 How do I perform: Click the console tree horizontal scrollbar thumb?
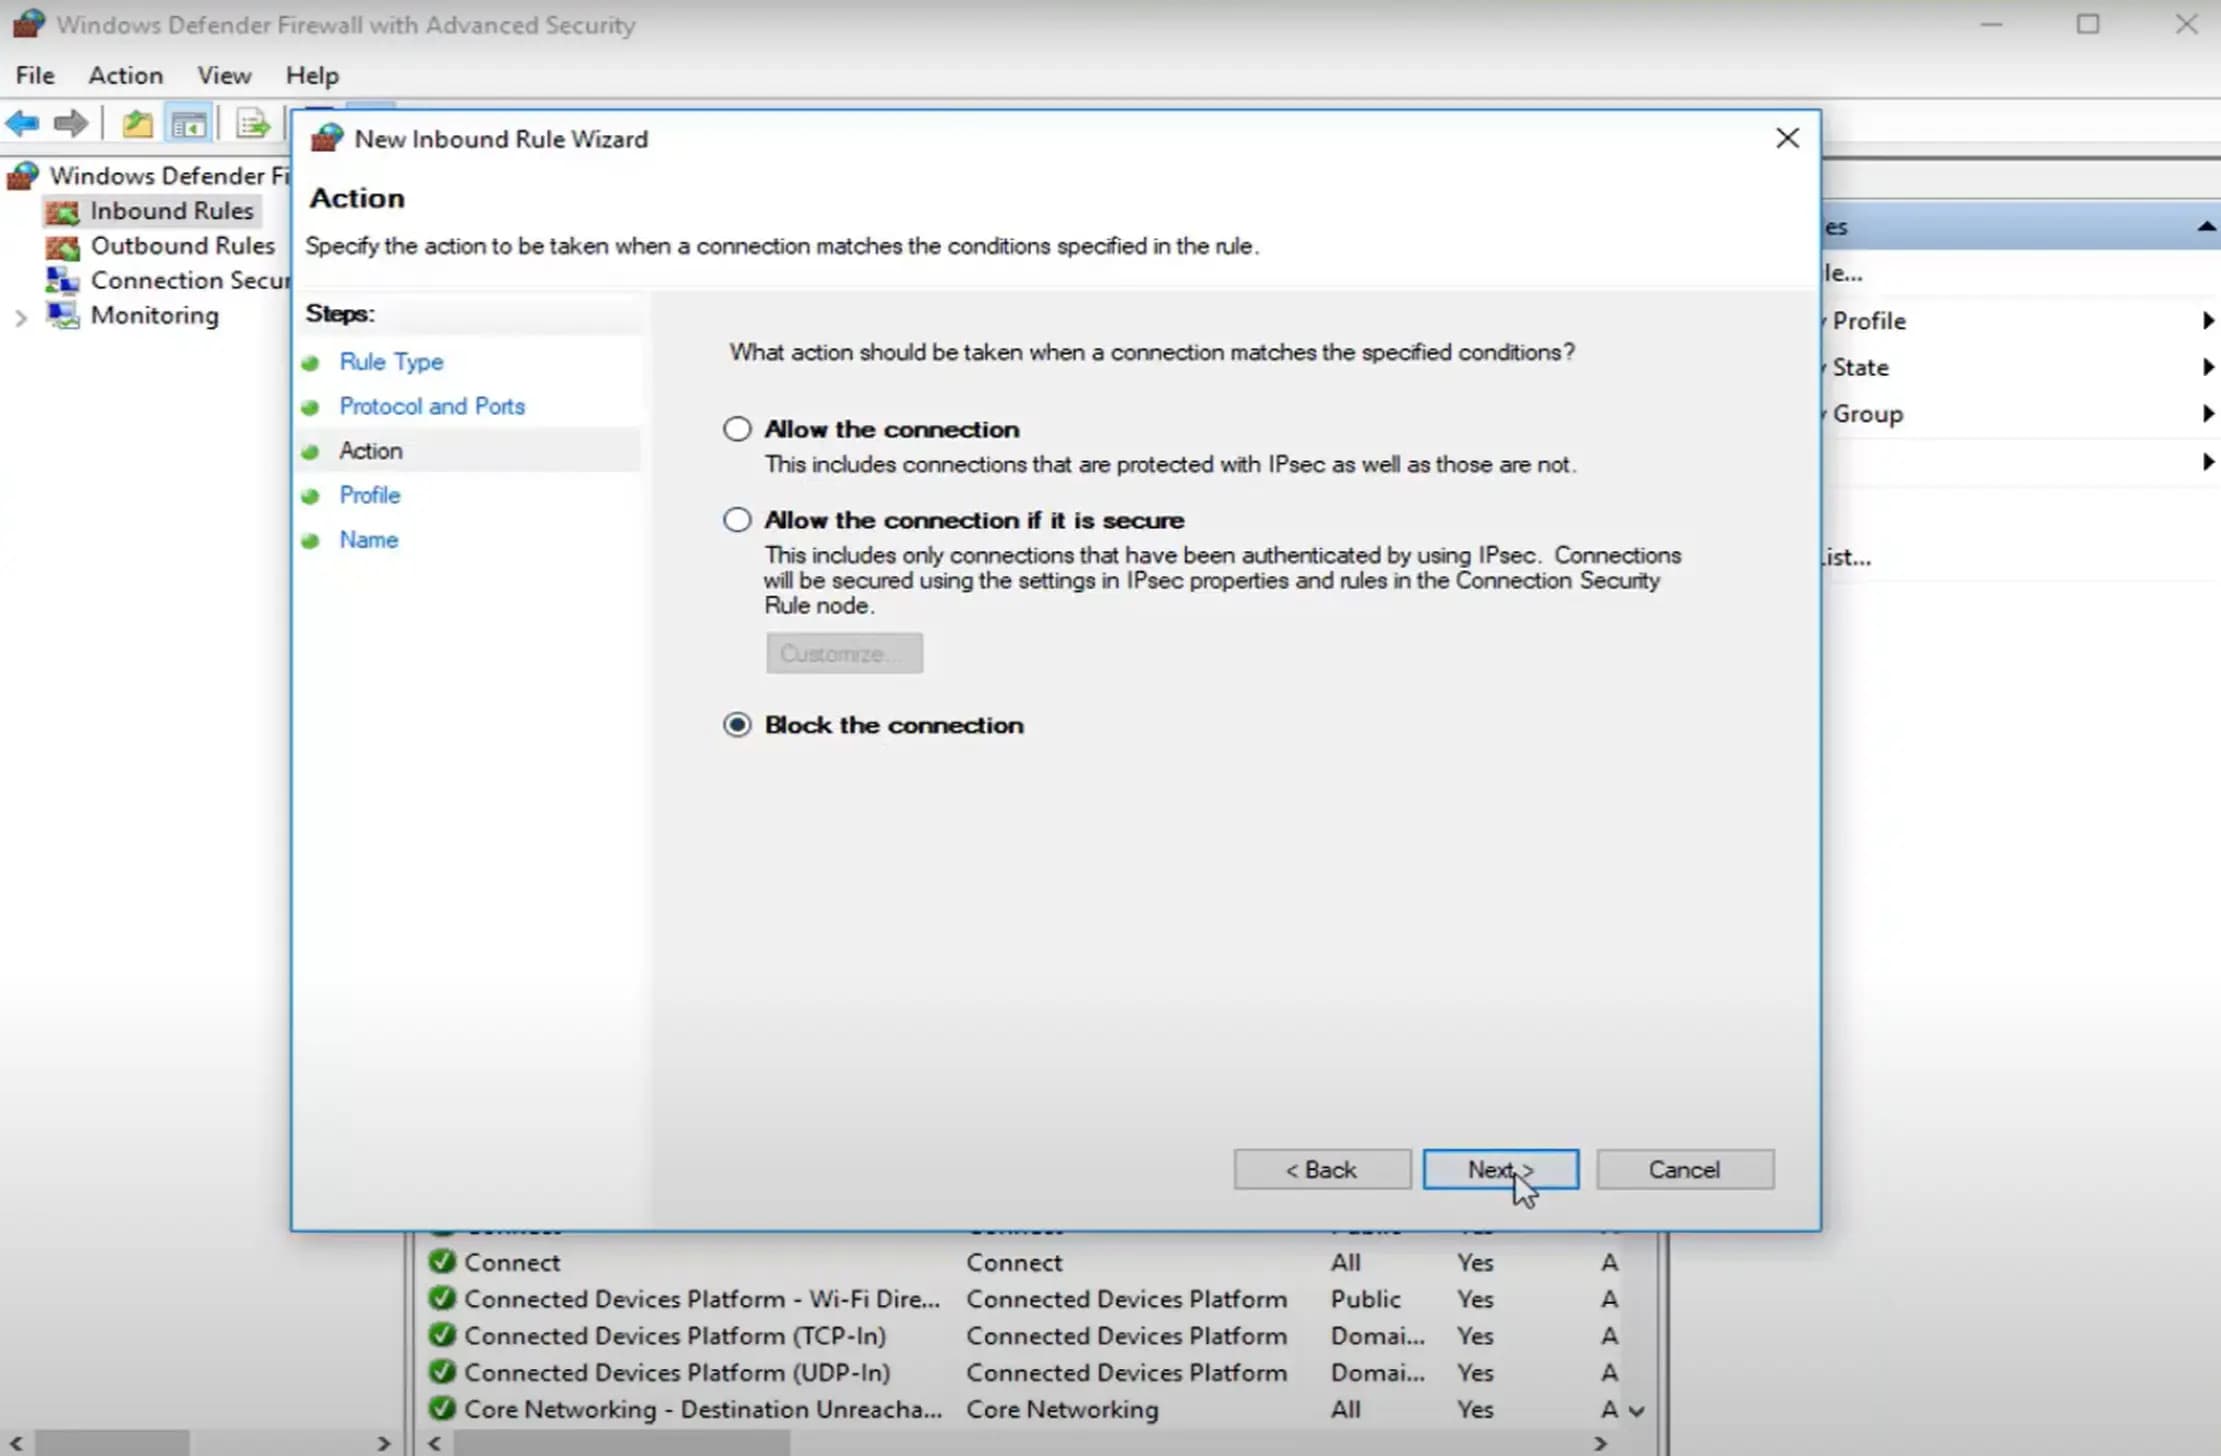point(111,1444)
